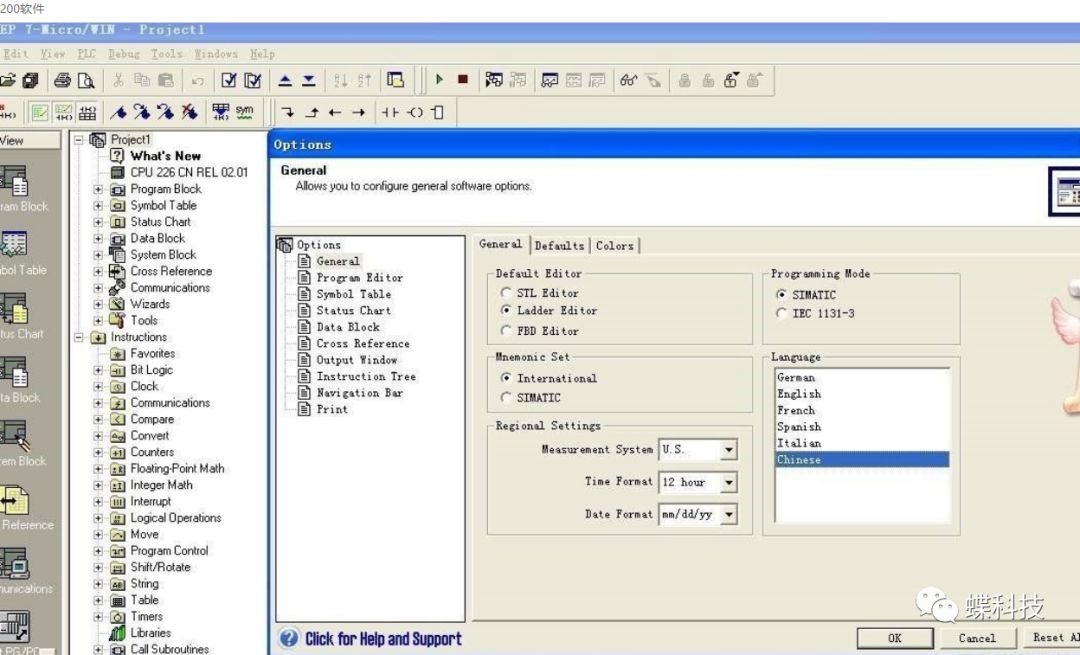The image size is (1080, 655).
Task: Insert a contact with the contact icon
Action: click(391, 112)
